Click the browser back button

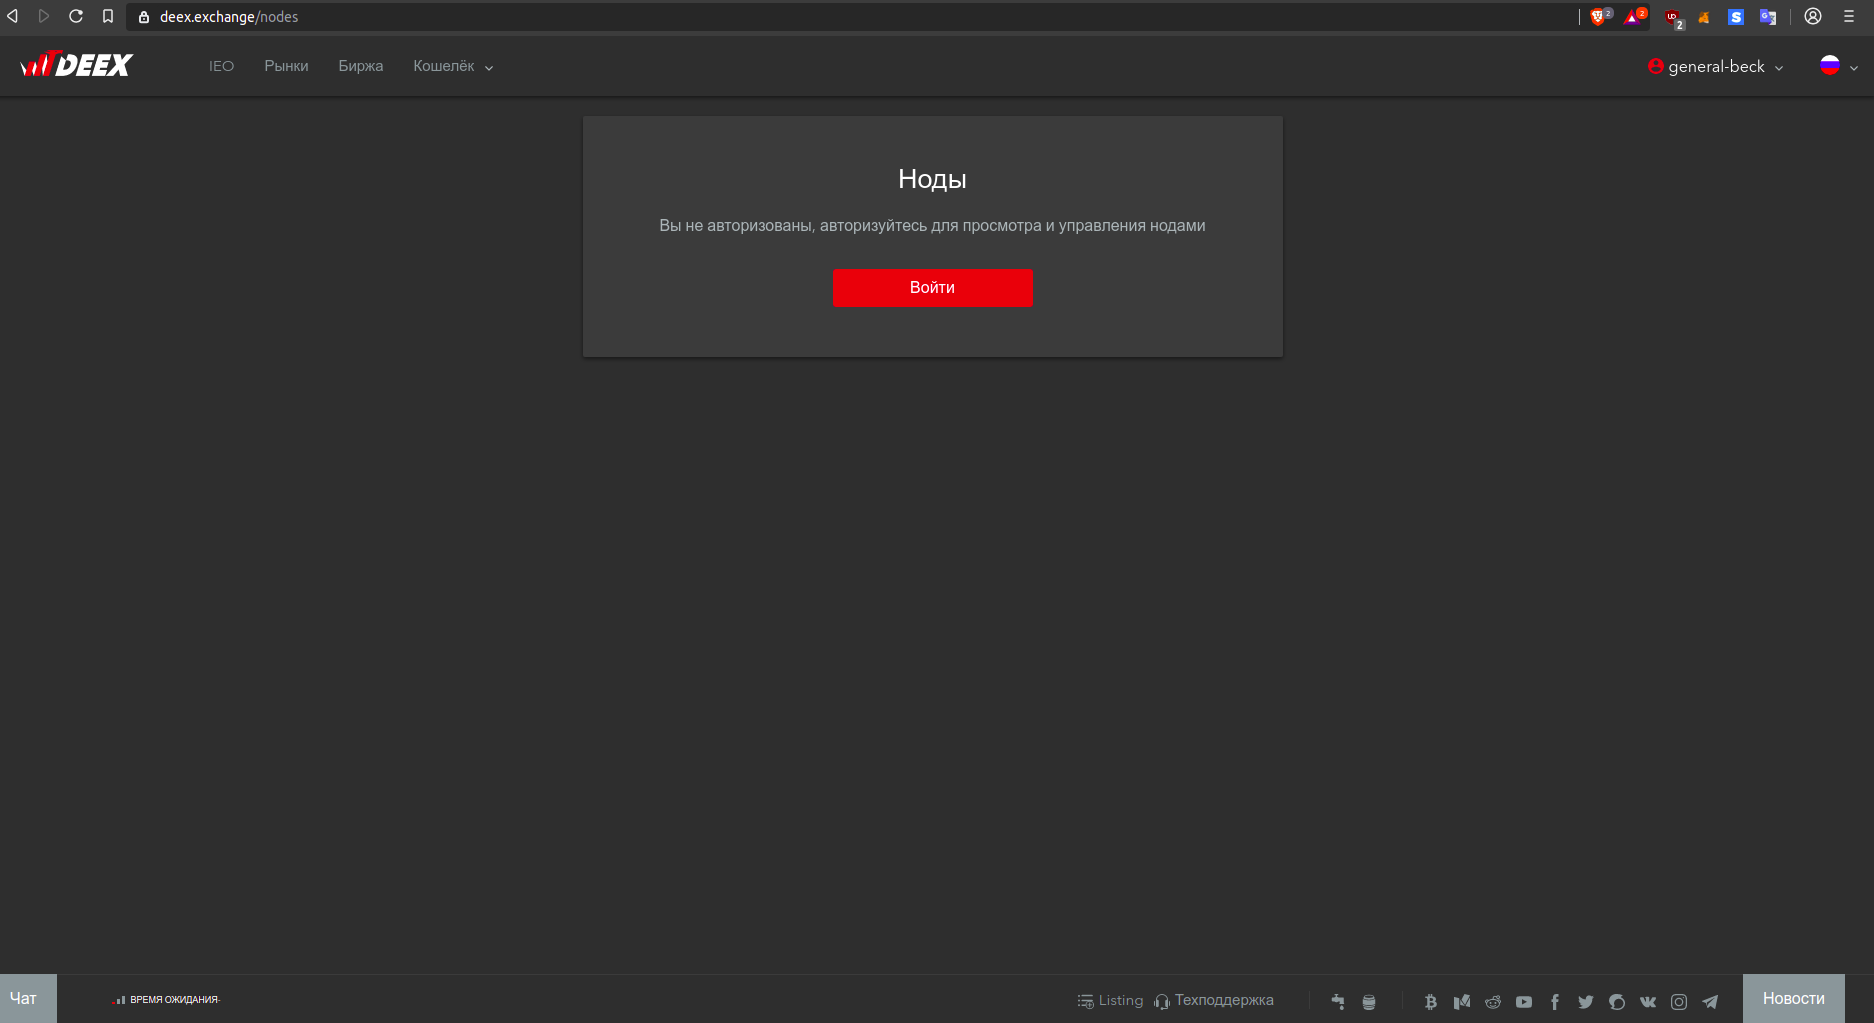(x=13, y=16)
